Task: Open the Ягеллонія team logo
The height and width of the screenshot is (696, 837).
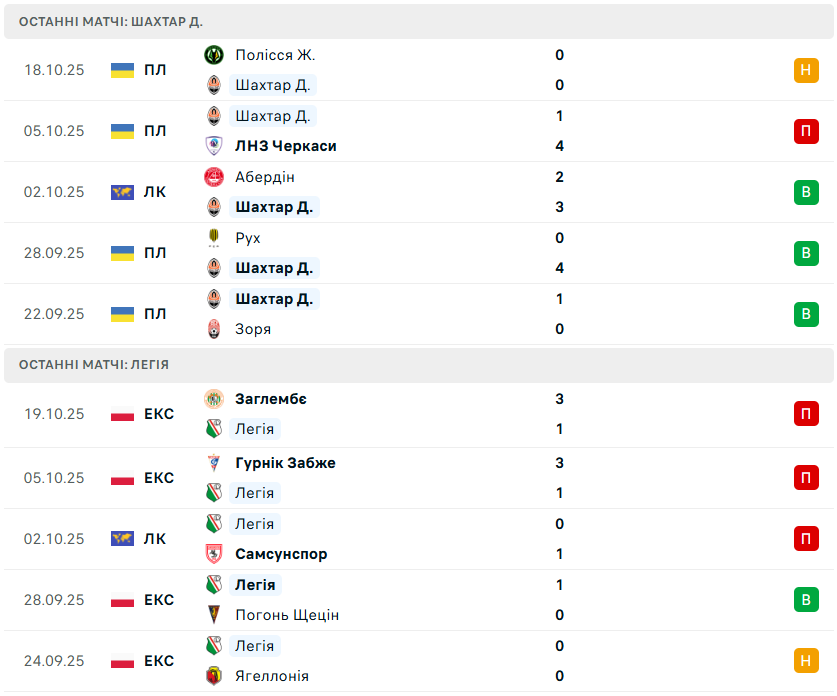Action: tap(213, 676)
